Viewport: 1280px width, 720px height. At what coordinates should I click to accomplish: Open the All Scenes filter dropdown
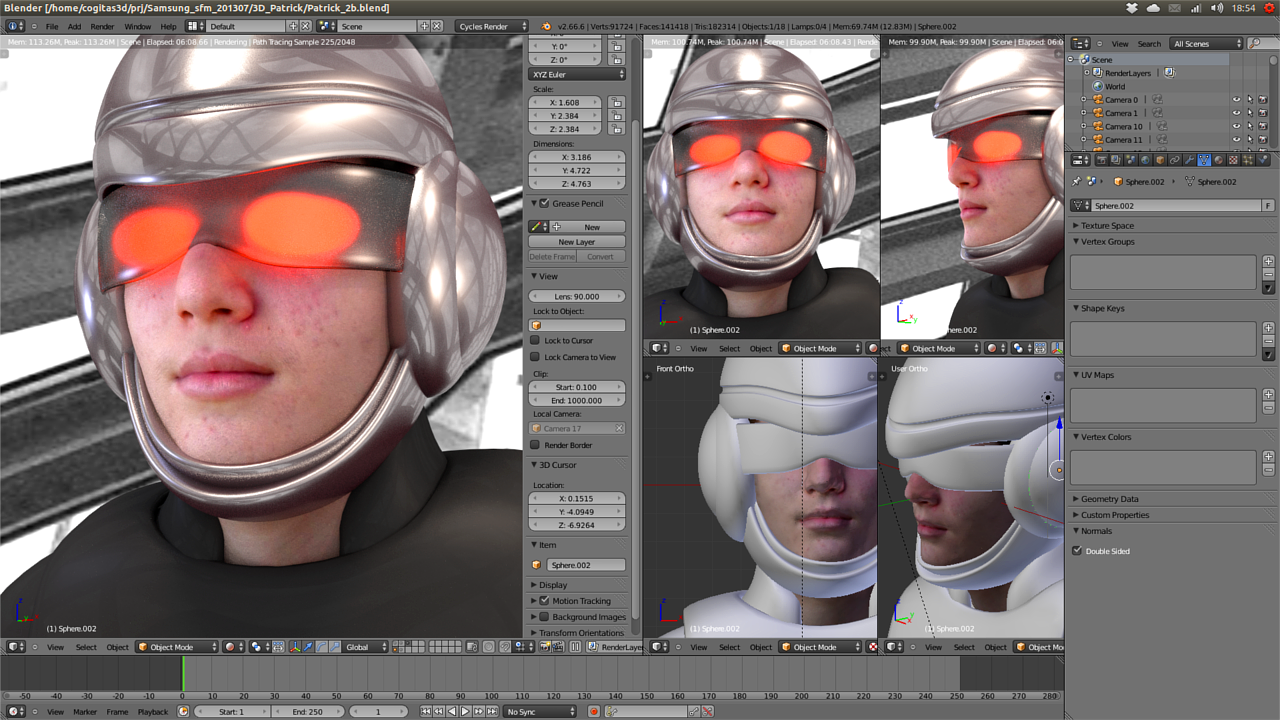(x=1205, y=43)
